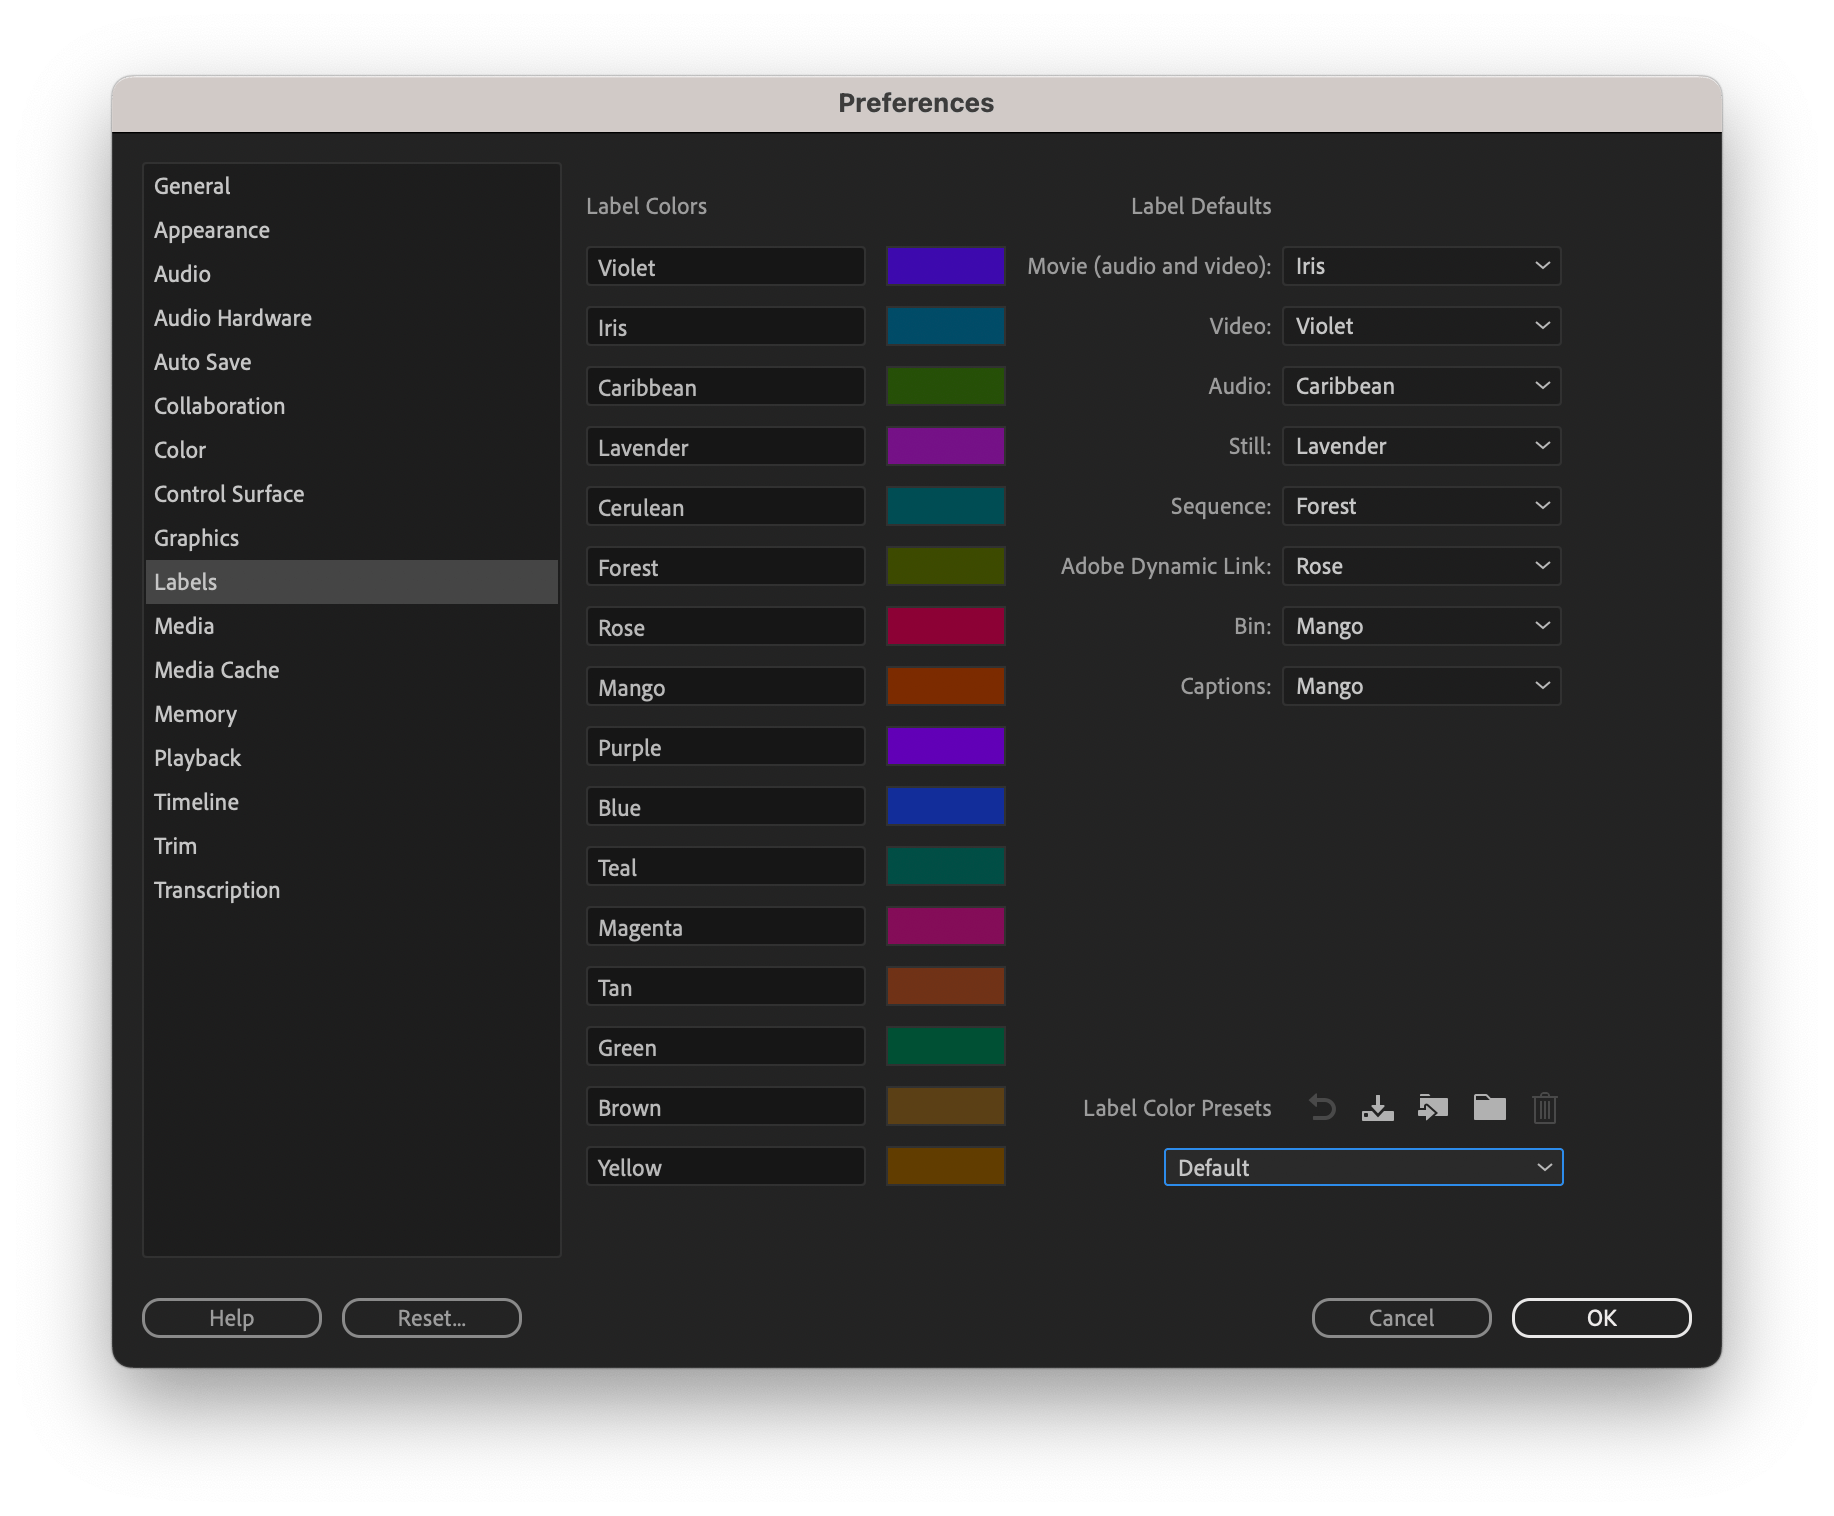Open the Default preset dropdown
Screen dimensions: 1834x1516
1363,1167
